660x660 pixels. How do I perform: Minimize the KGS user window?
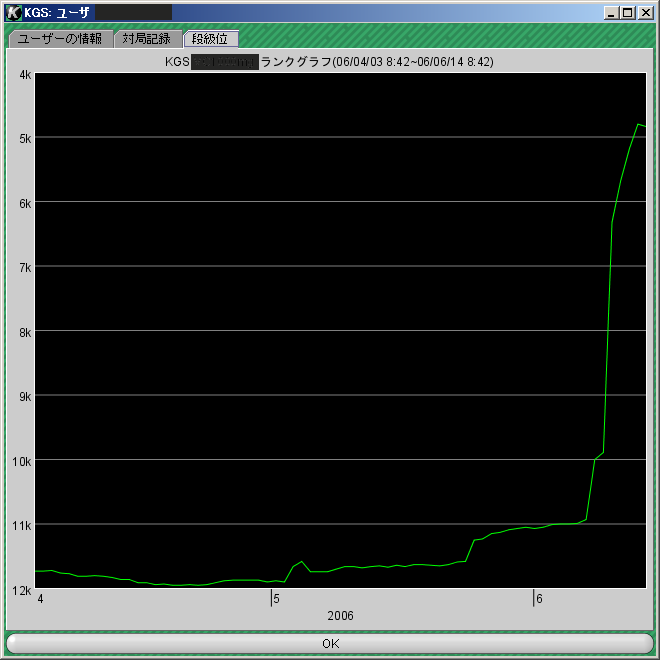tap(612, 12)
